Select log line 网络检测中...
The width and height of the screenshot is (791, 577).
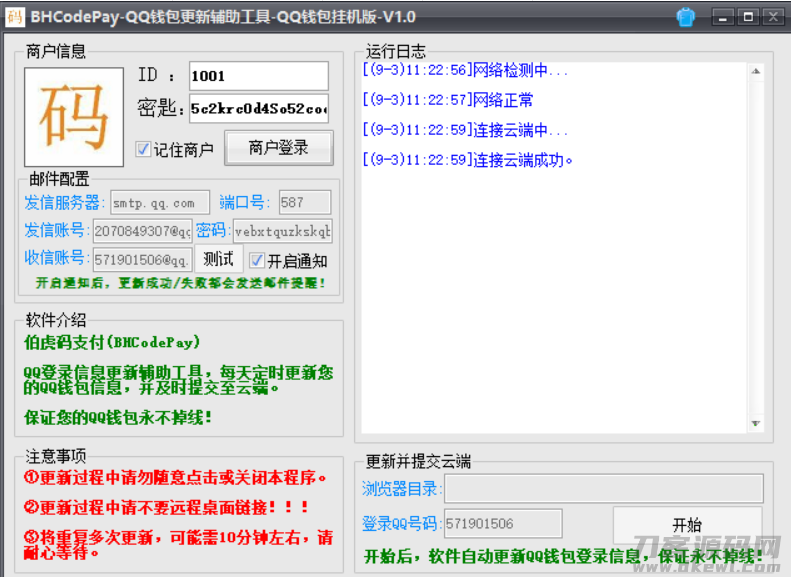click(x=465, y=70)
